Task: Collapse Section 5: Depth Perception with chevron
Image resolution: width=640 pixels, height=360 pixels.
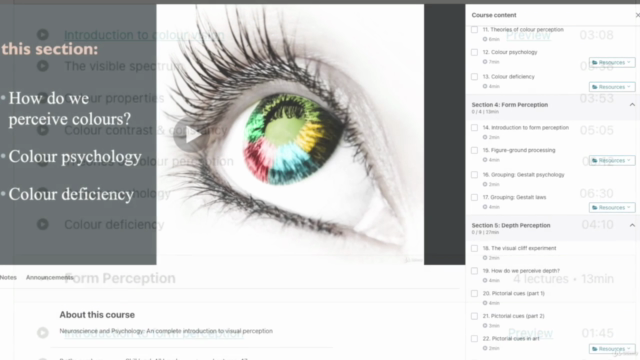Action: 632,225
